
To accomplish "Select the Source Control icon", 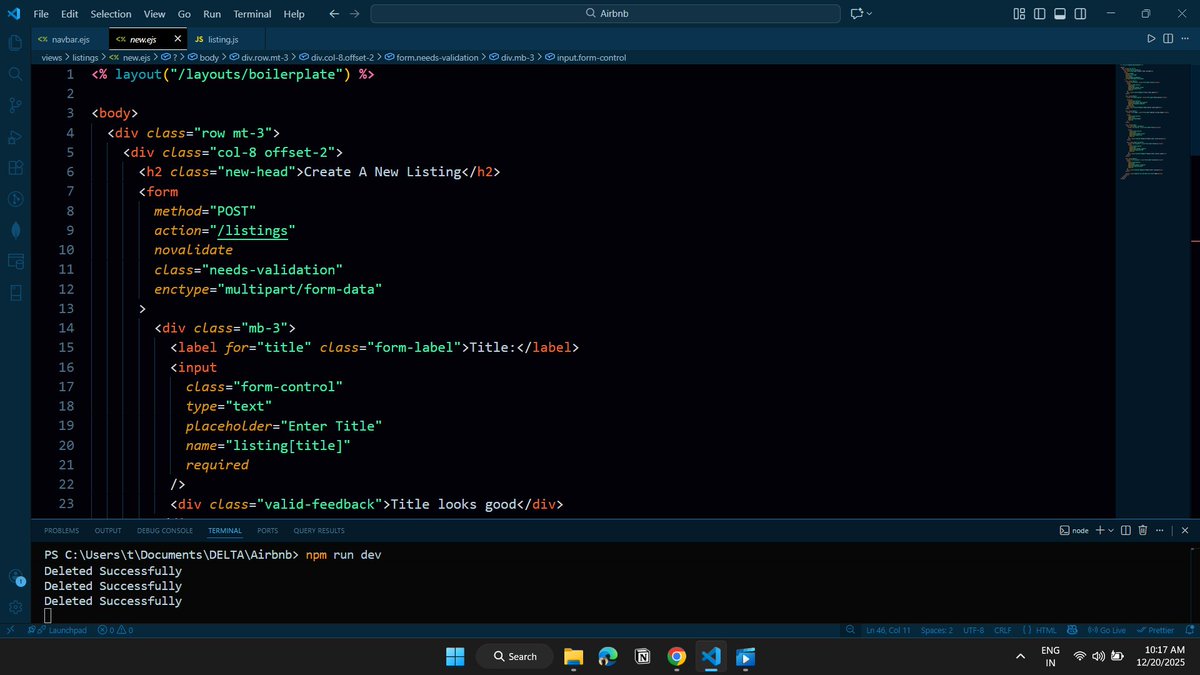I will click(x=15, y=105).
